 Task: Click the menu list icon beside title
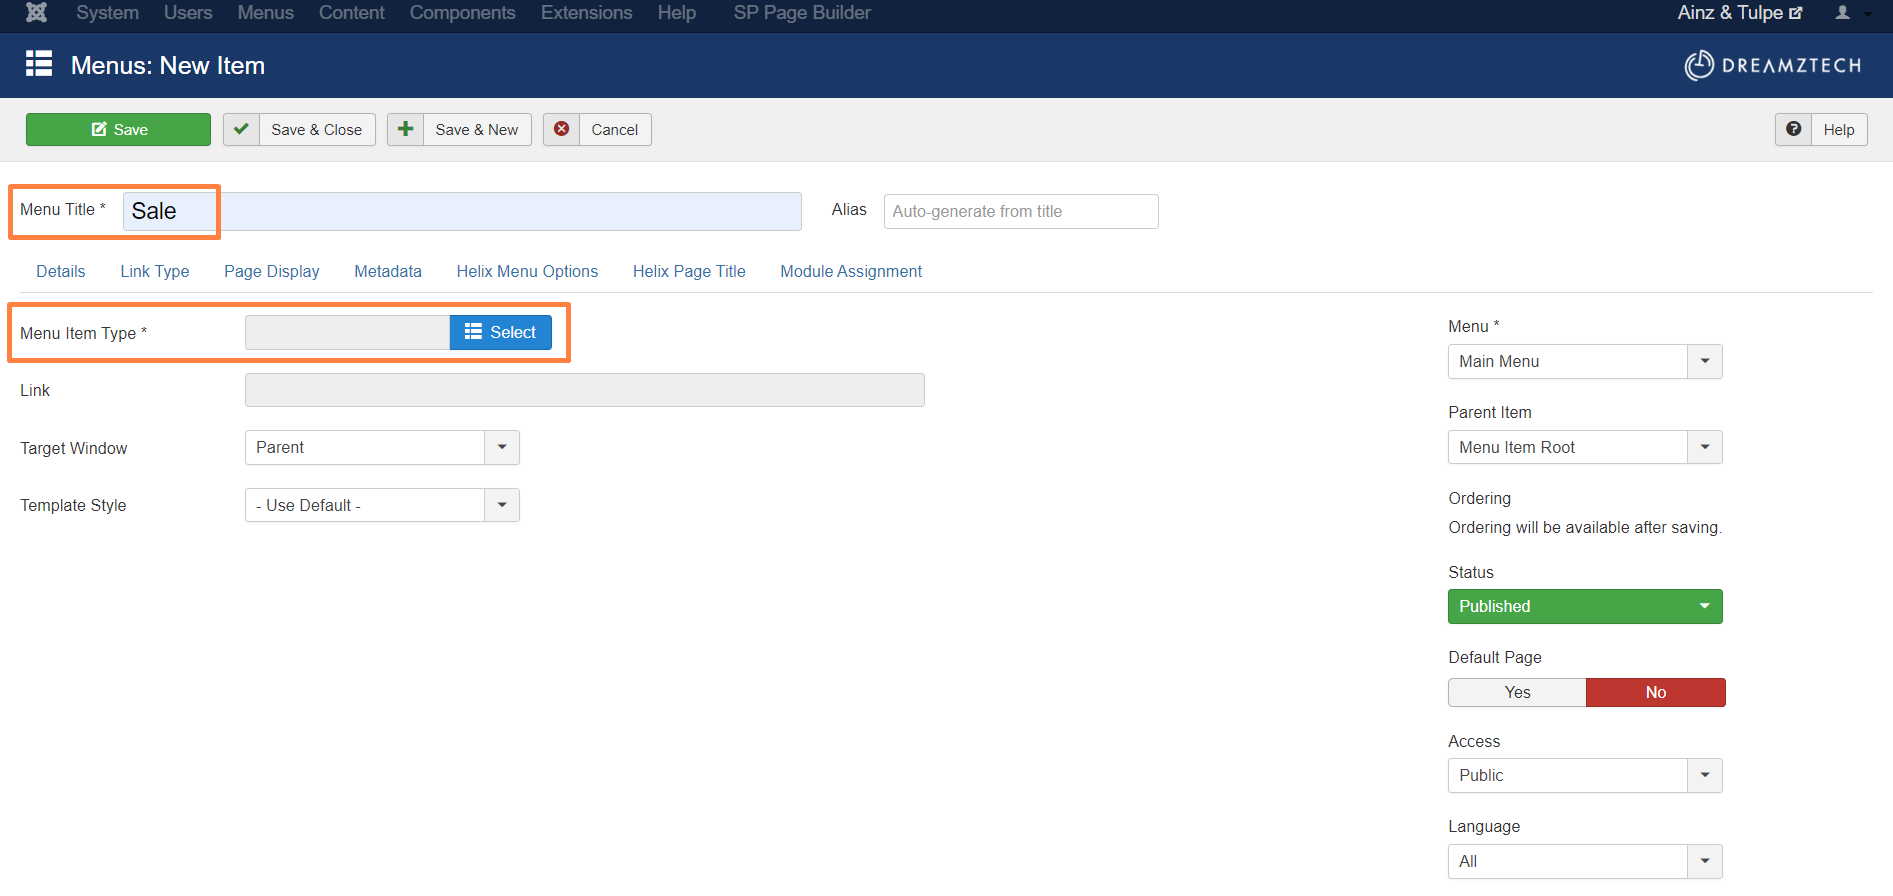[39, 64]
